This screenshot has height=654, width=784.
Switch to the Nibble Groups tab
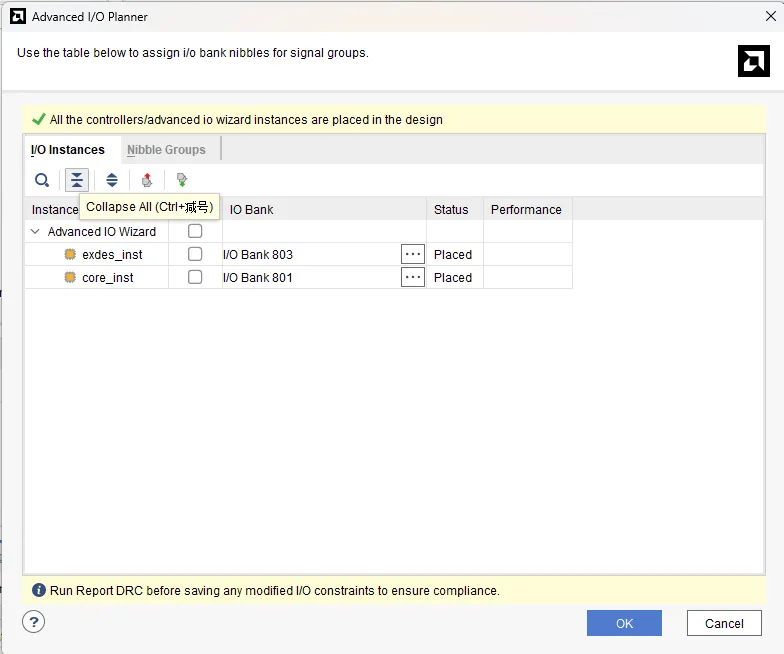[x=166, y=150]
